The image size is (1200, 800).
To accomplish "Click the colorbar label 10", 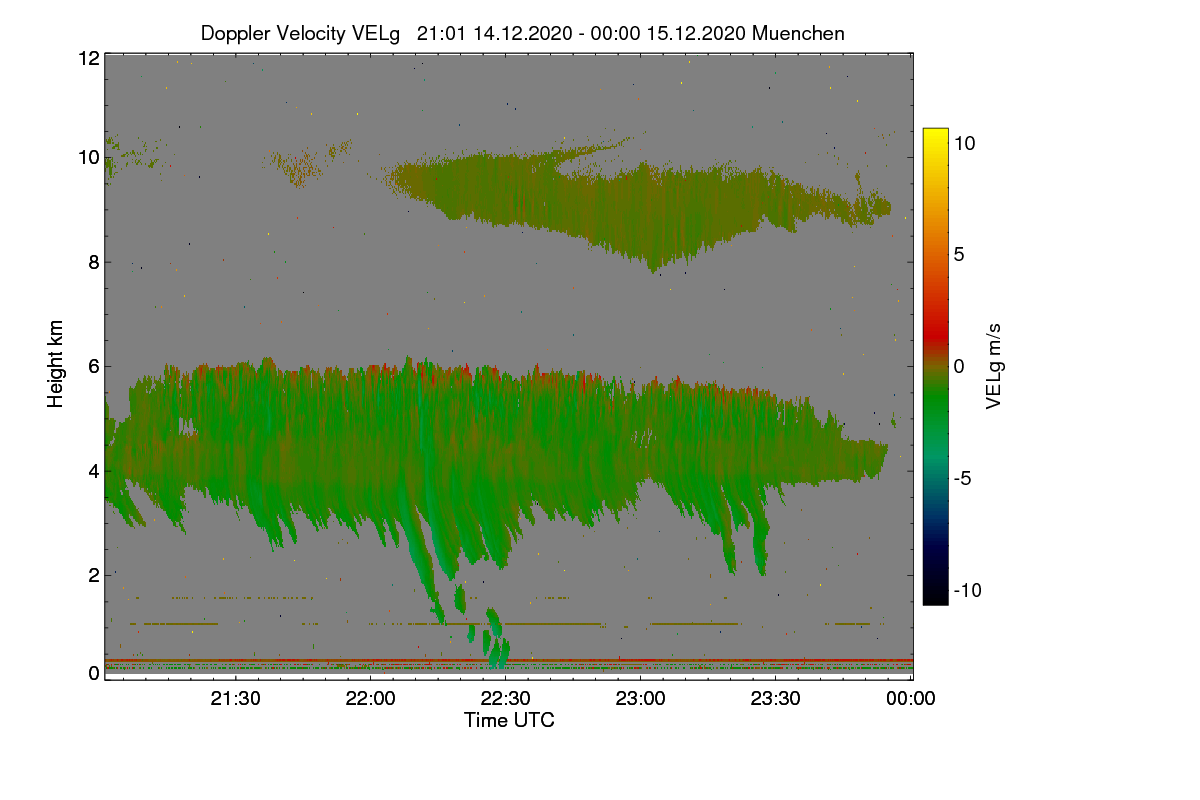I will pos(964,143).
